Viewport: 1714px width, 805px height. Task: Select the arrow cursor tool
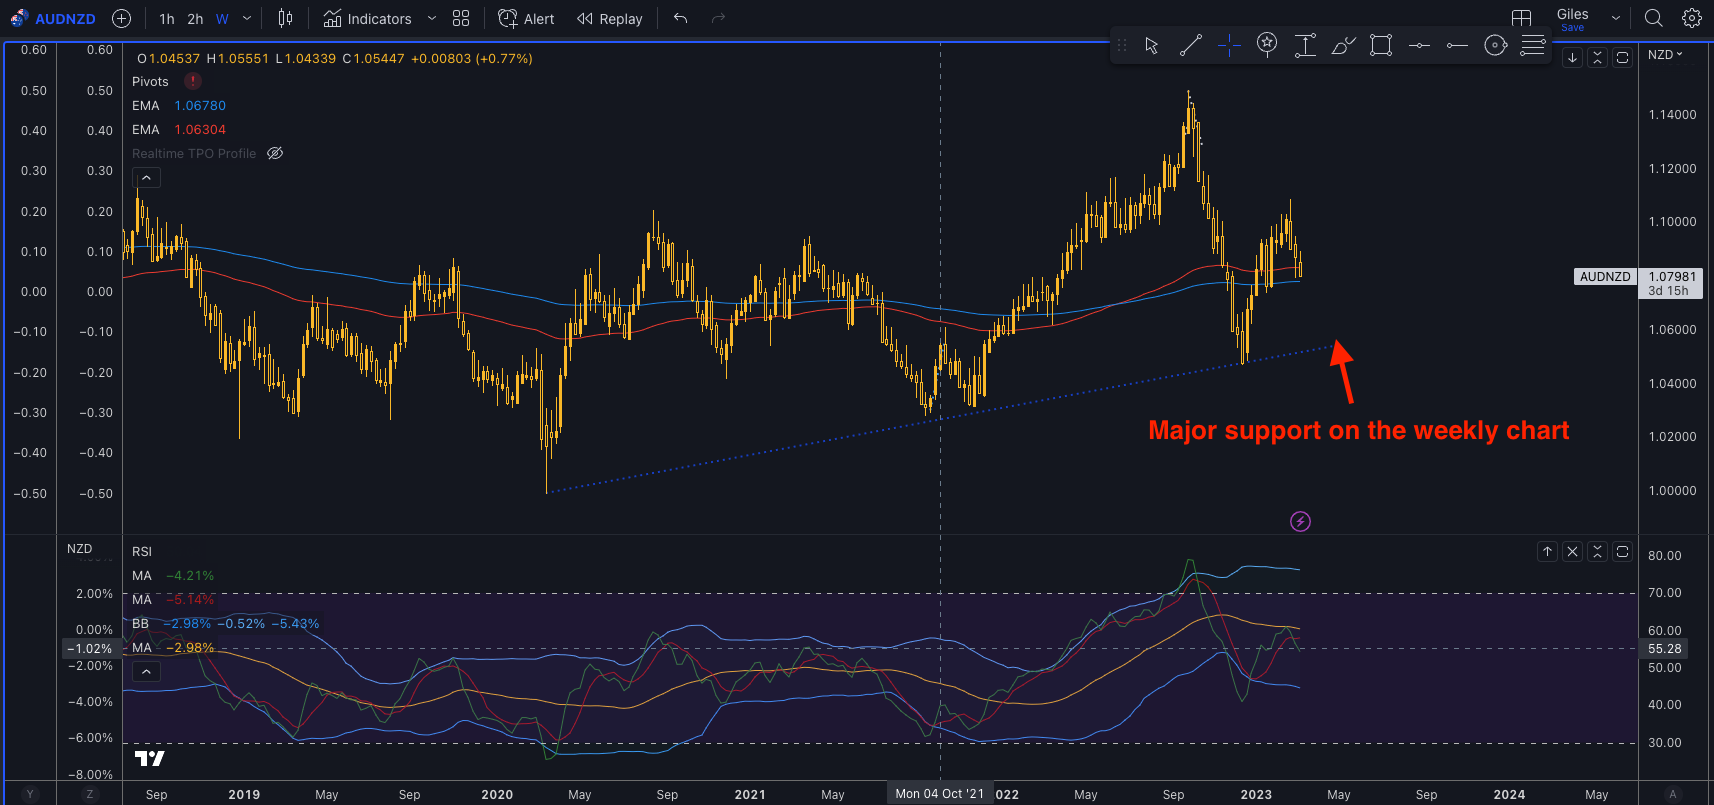1152,45
